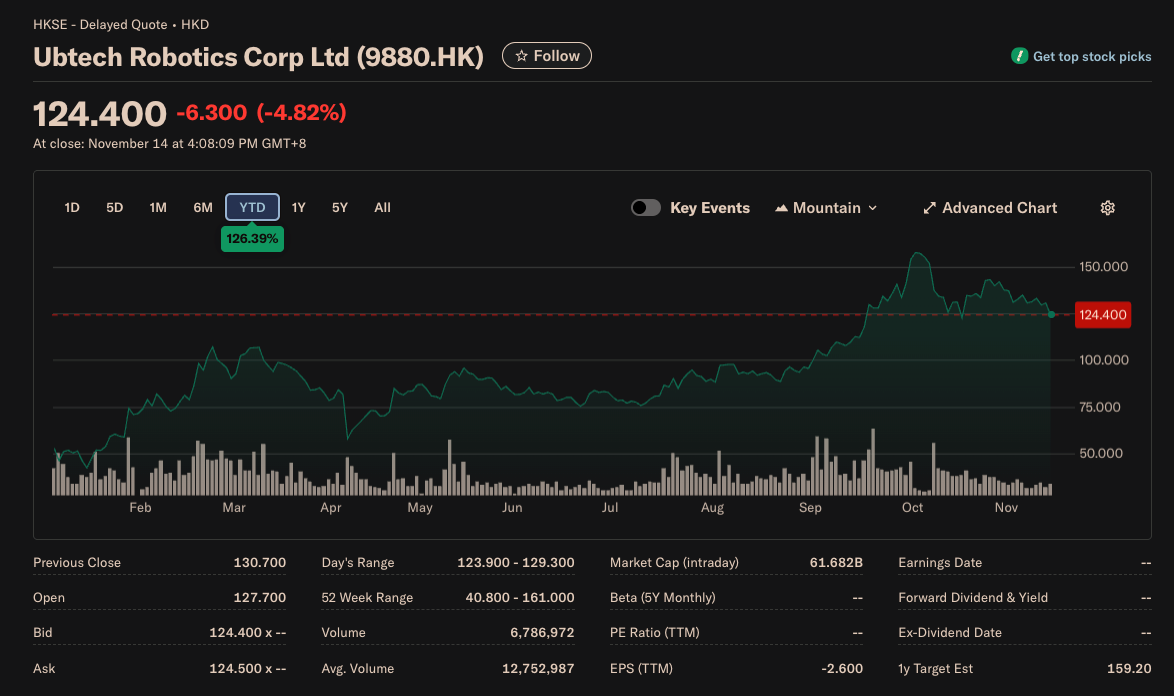Click the PE Ratio (TTM) label
This screenshot has width=1174, height=696.
click(x=654, y=633)
